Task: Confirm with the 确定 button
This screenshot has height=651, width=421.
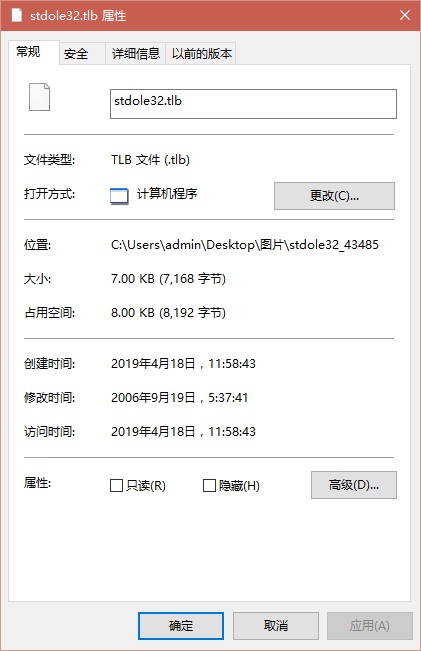Action: [181, 626]
